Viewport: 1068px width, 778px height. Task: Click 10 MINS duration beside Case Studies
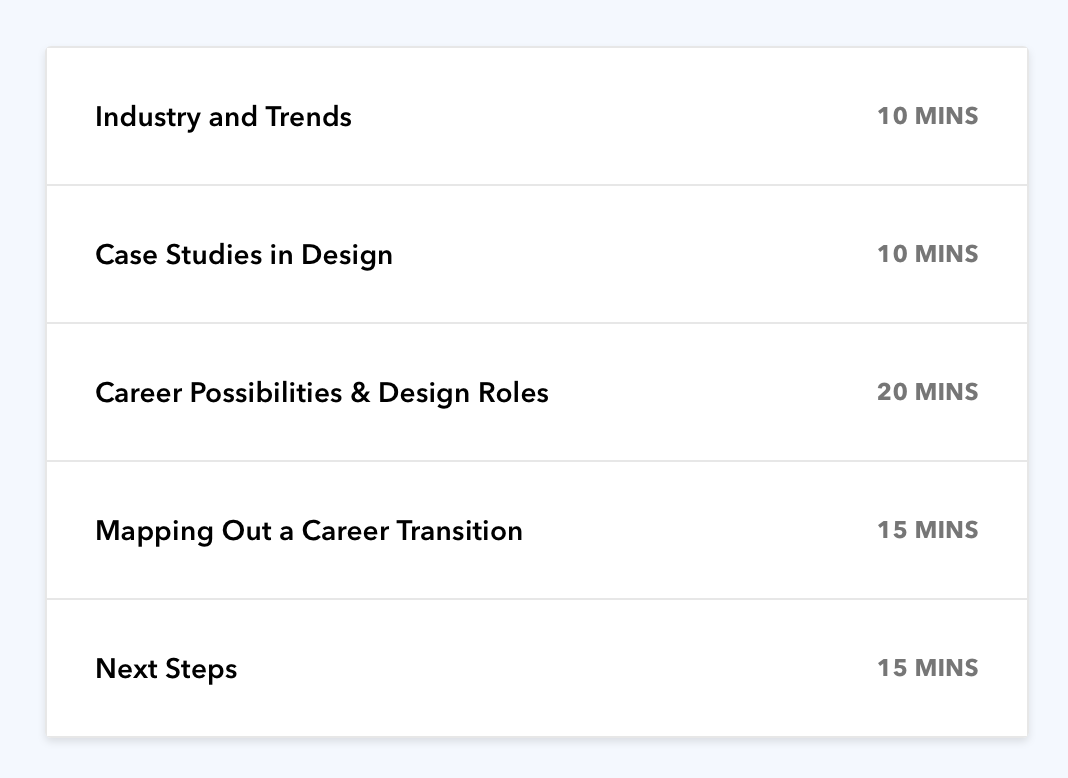[927, 255]
